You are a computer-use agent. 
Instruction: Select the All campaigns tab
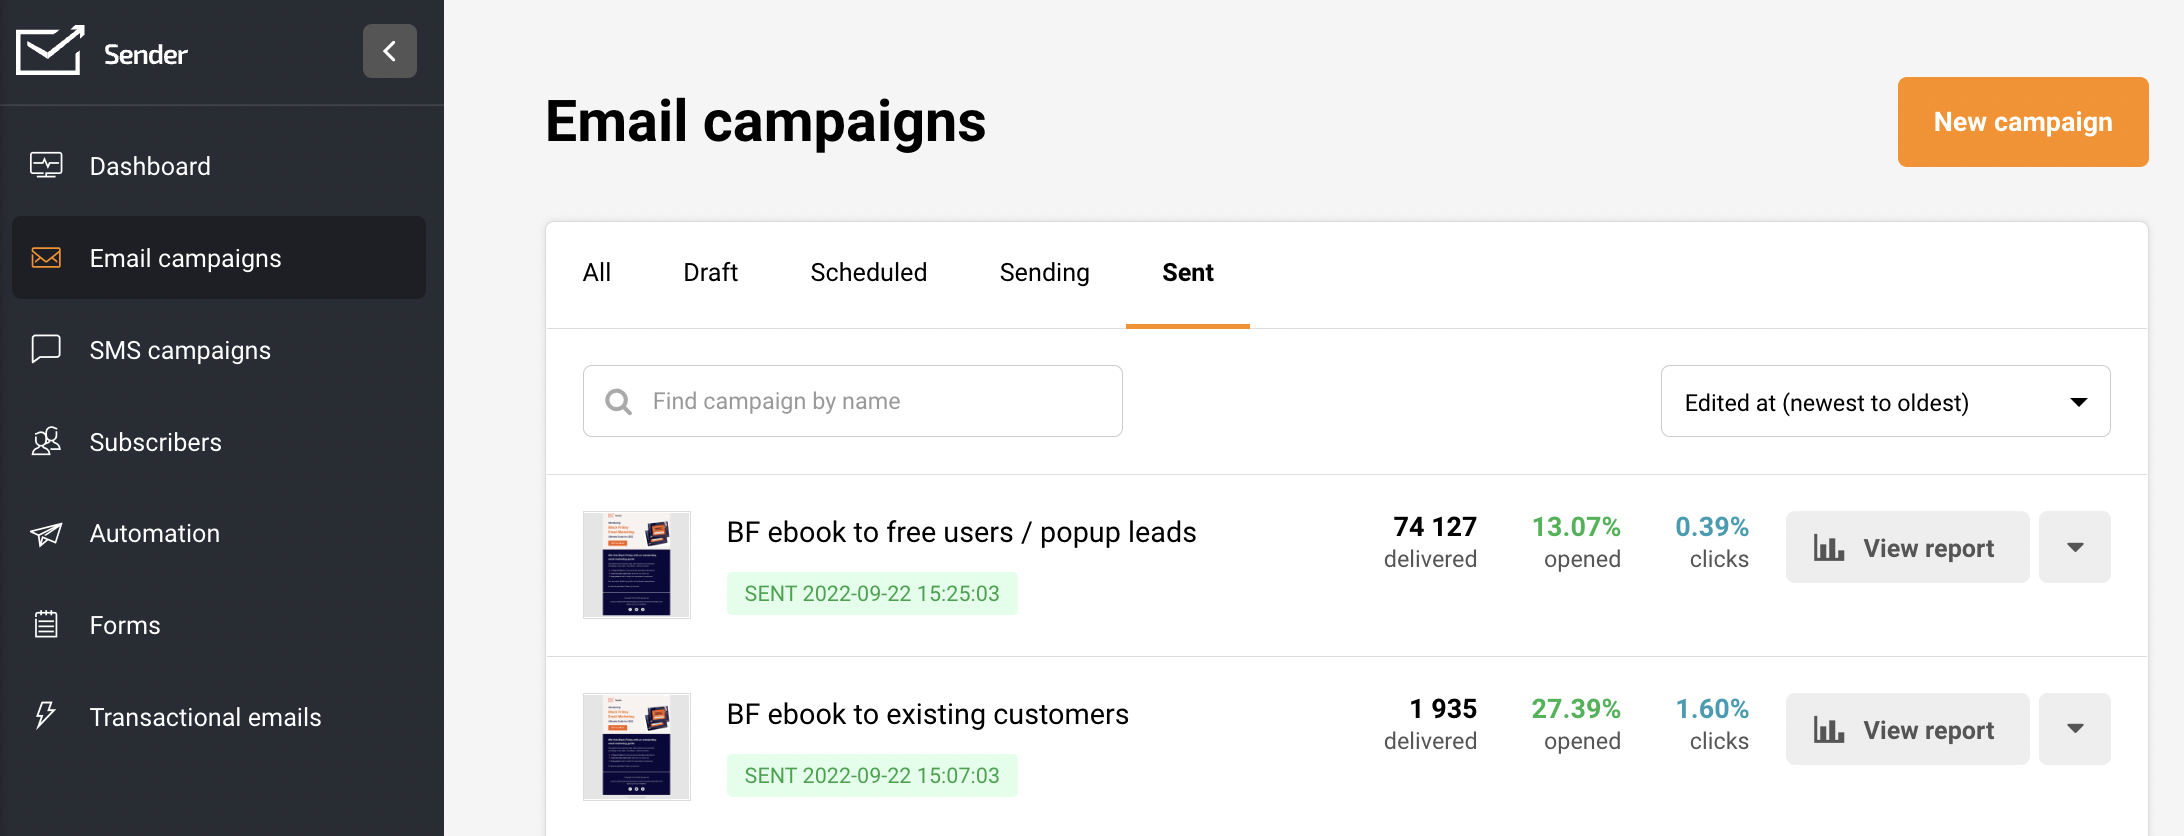click(x=597, y=272)
